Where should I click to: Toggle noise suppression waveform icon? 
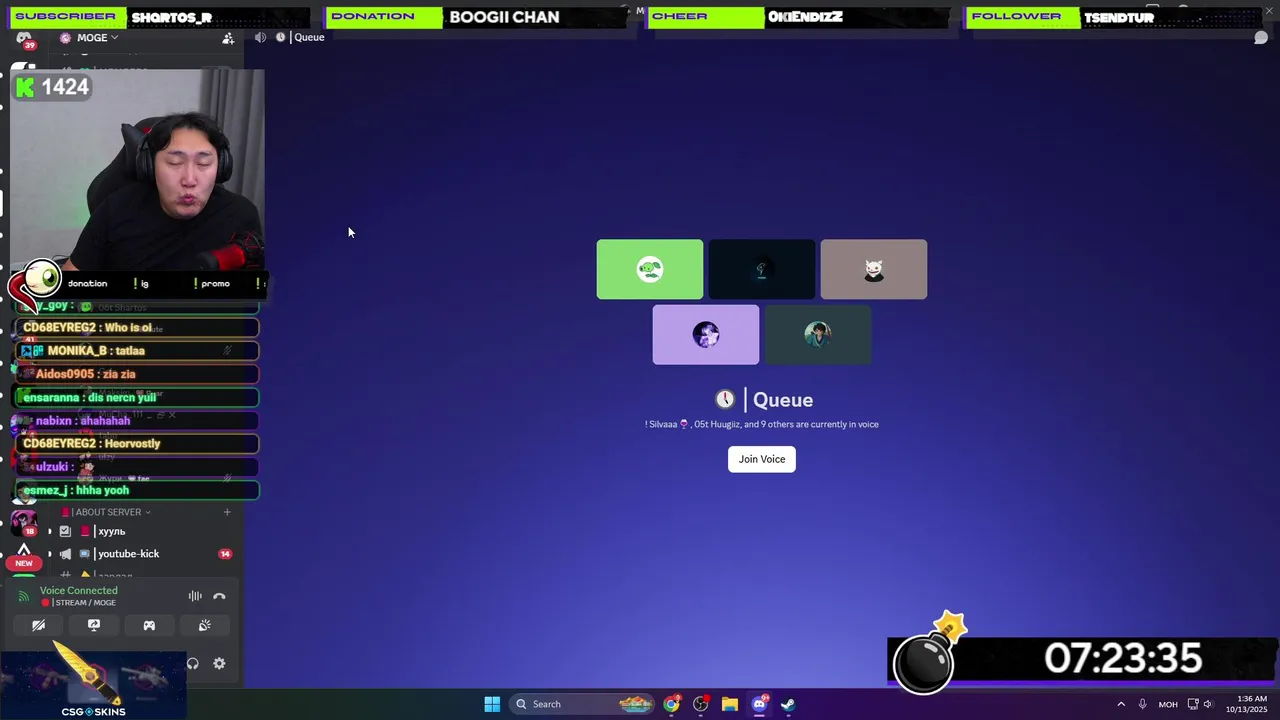click(195, 596)
